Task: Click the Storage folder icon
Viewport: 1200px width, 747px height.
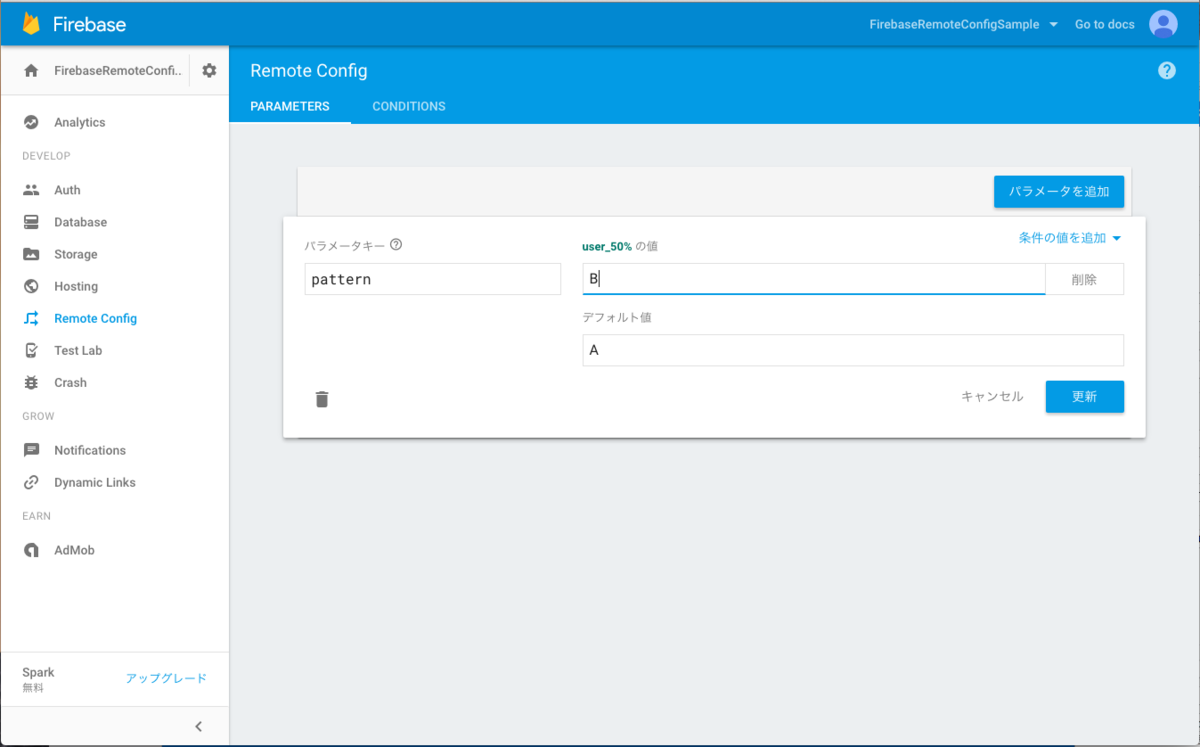Action: click(x=31, y=254)
